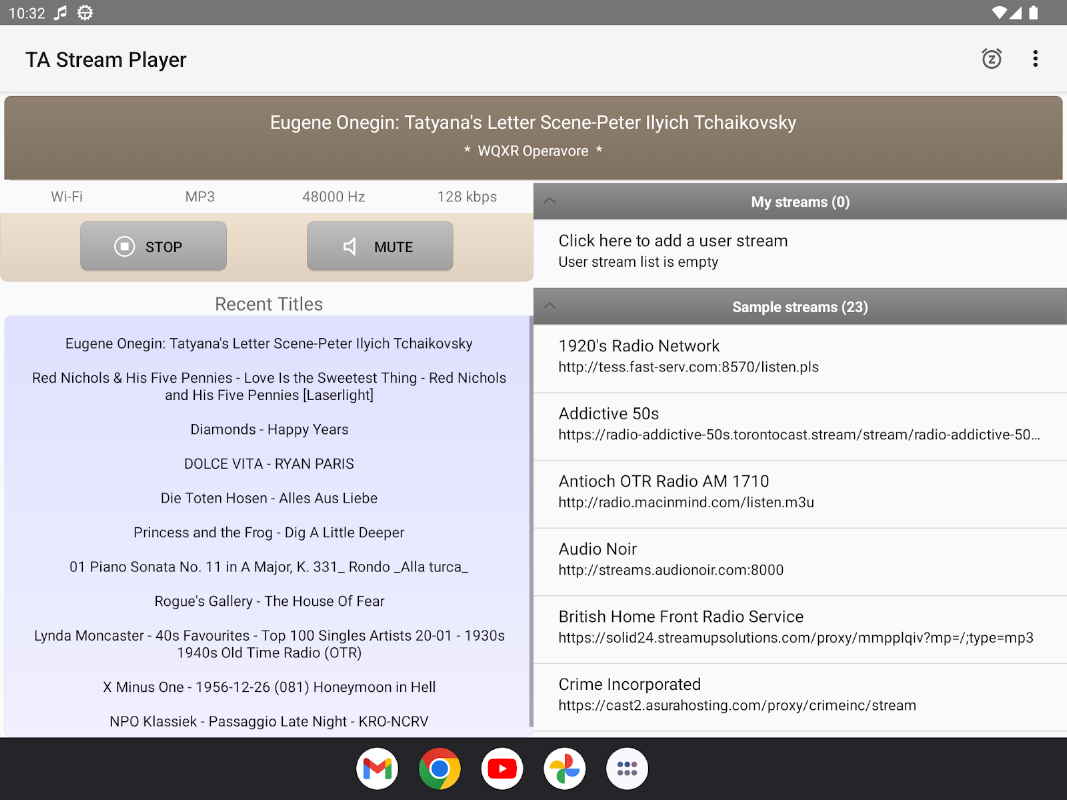The height and width of the screenshot is (800, 1067).
Task: Collapse the My streams section
Action: click(x=549, y=201)
